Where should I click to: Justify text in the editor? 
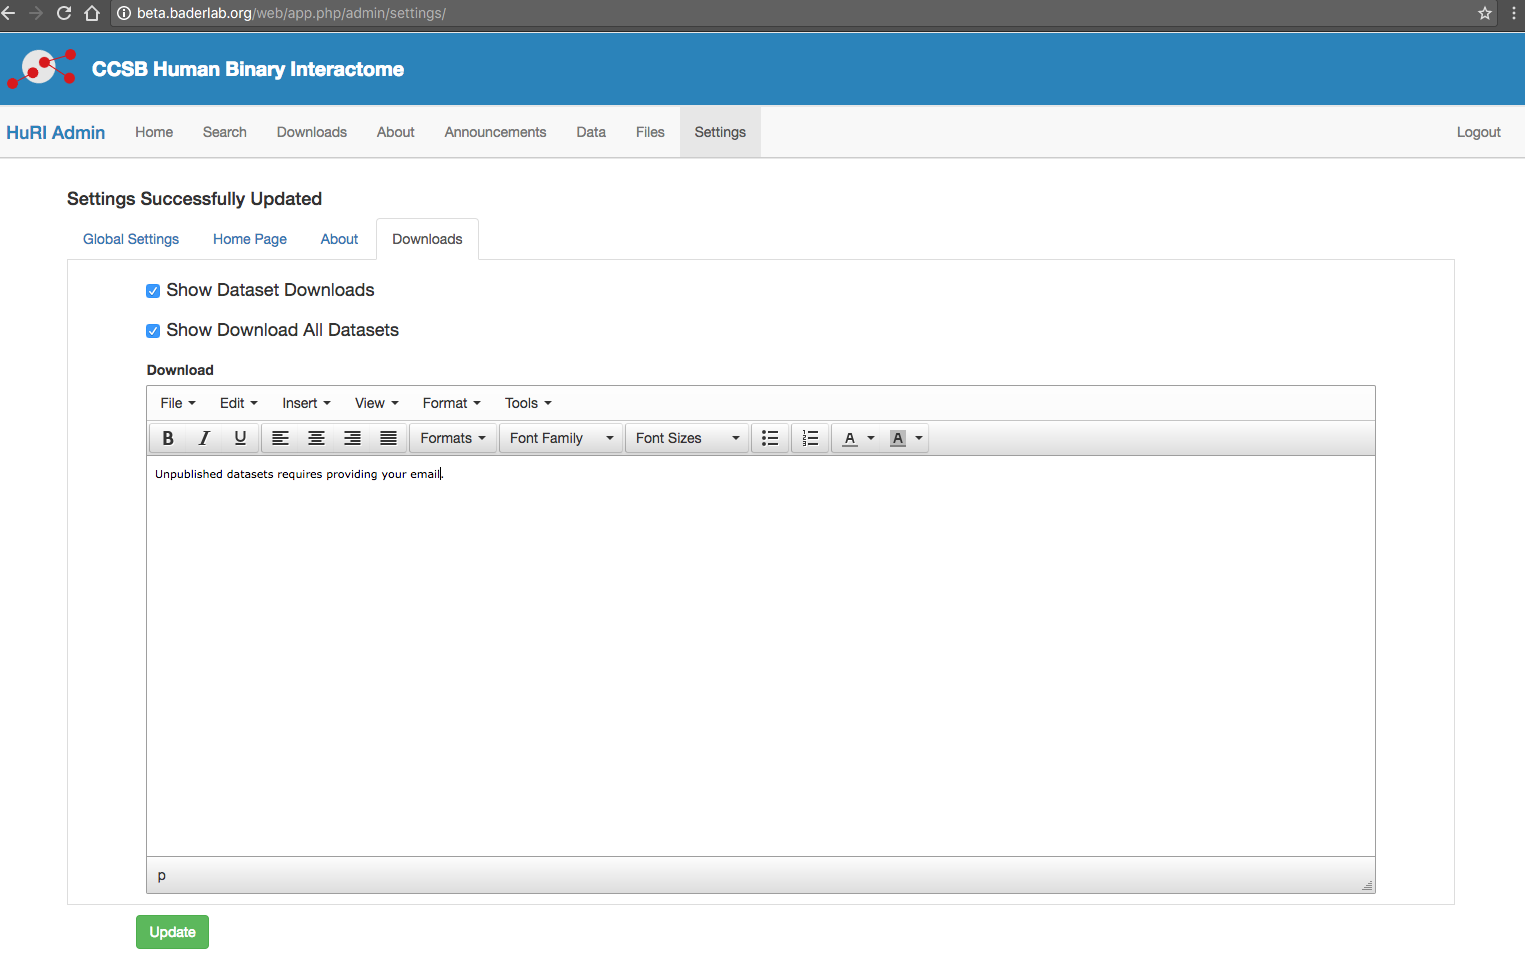[x=389, y=438]
